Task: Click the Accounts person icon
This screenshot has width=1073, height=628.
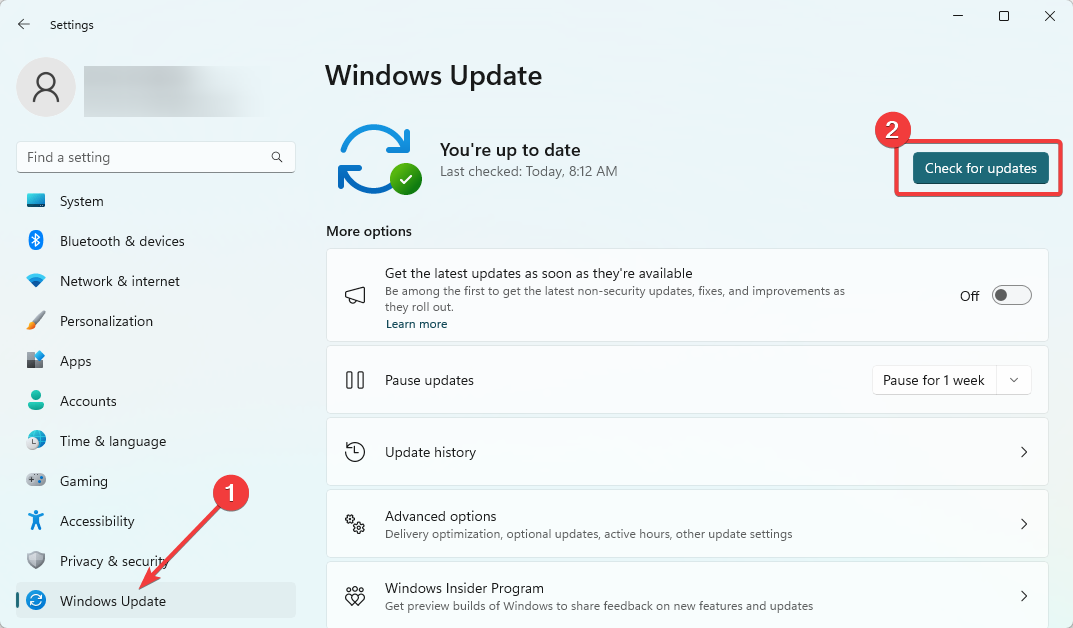Action: click(x=36, y=400)
